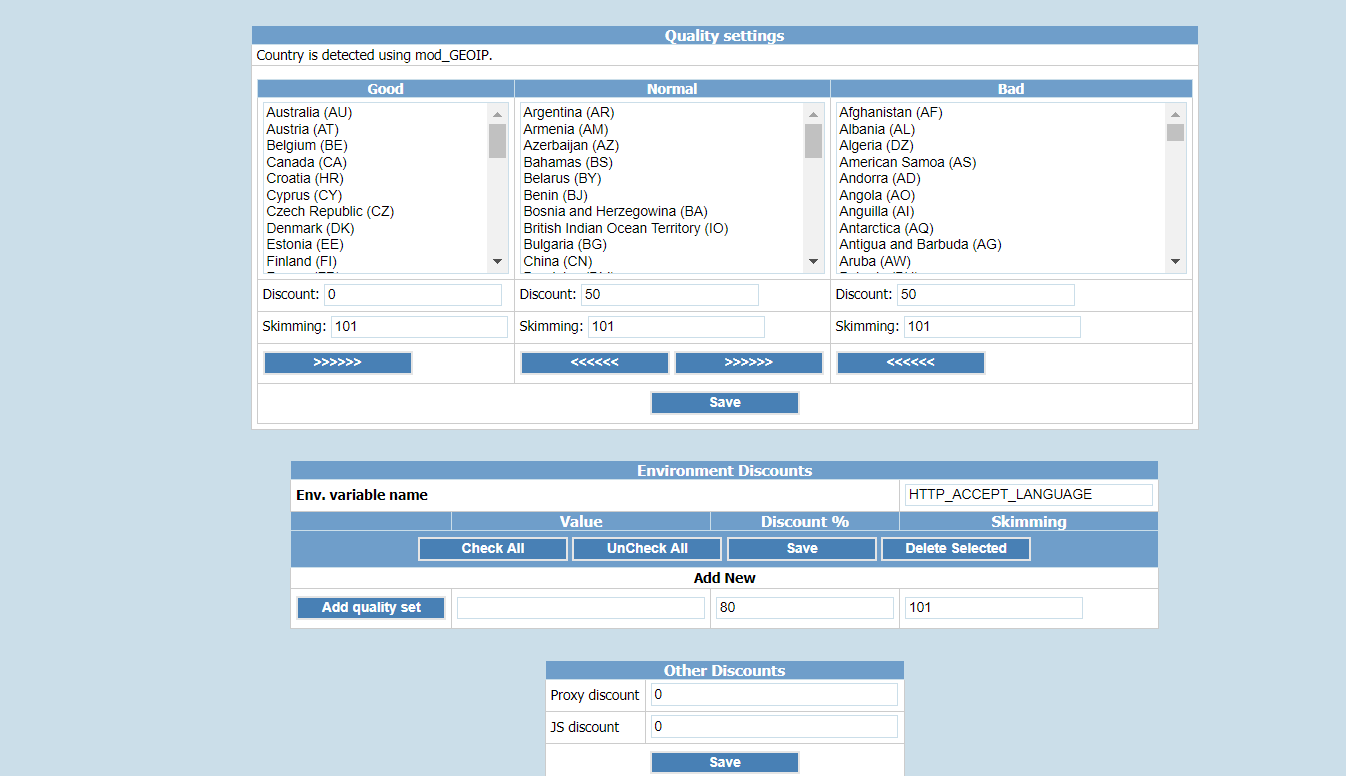Click scroll-up arrow of Good list
This screenshot has height=776, width=1346.
497,113
